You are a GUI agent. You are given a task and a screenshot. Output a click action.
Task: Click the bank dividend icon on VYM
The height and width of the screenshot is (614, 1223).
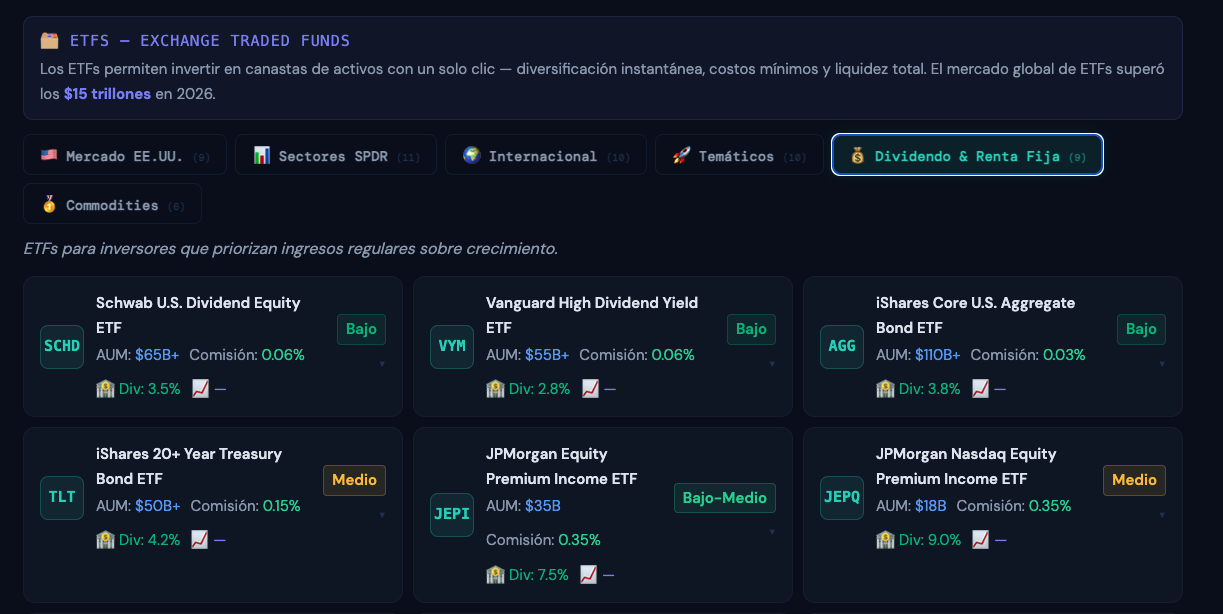495,389
